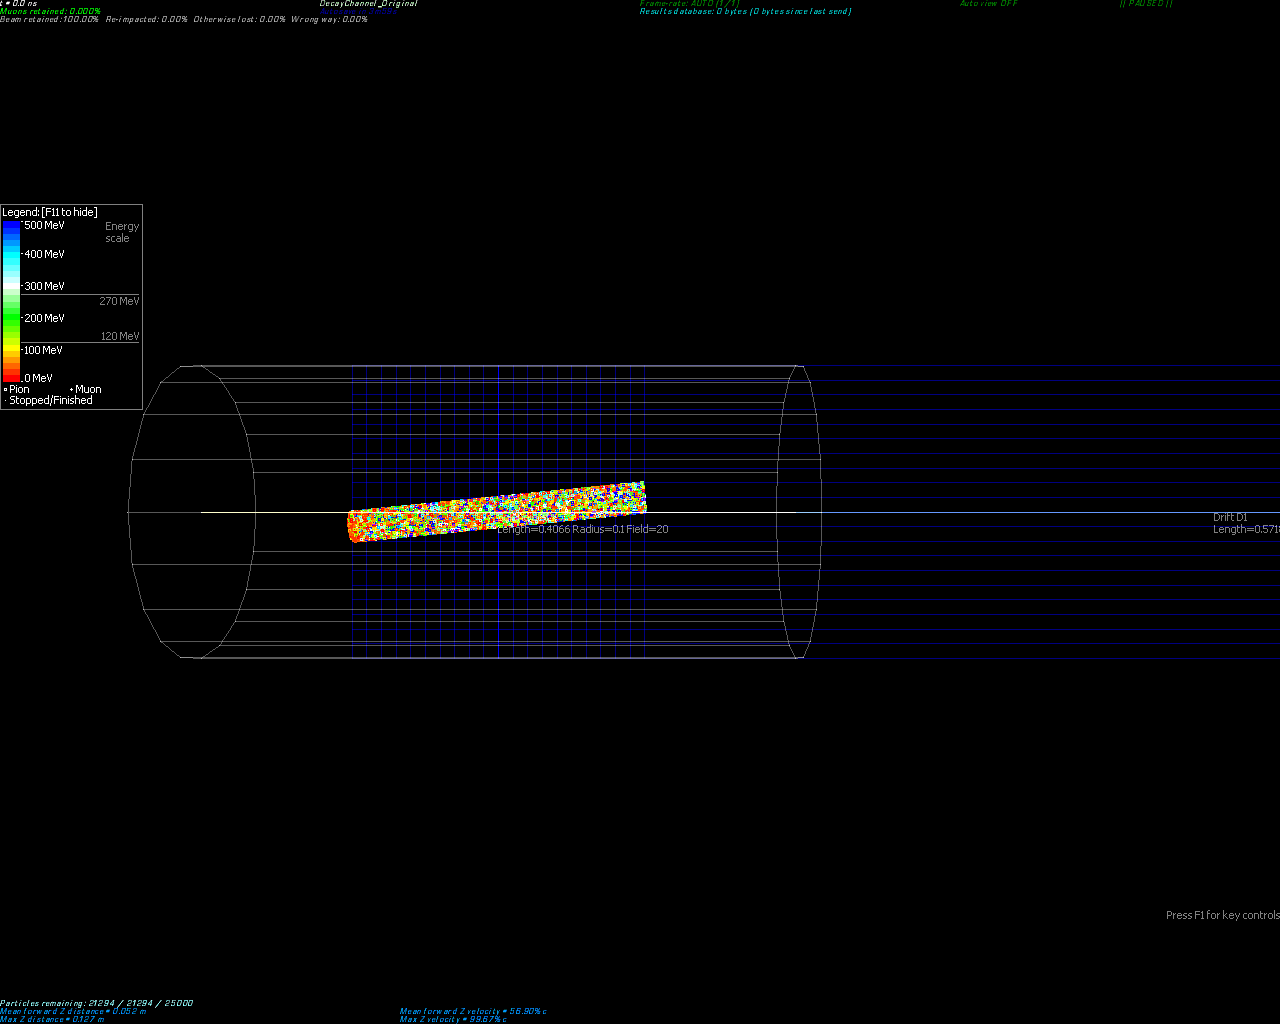The height and width of the screenshot is (1024, 1280).
Task: Click the Particles remaining counter
Action: pyautogui.click(x=97, y=1003)
